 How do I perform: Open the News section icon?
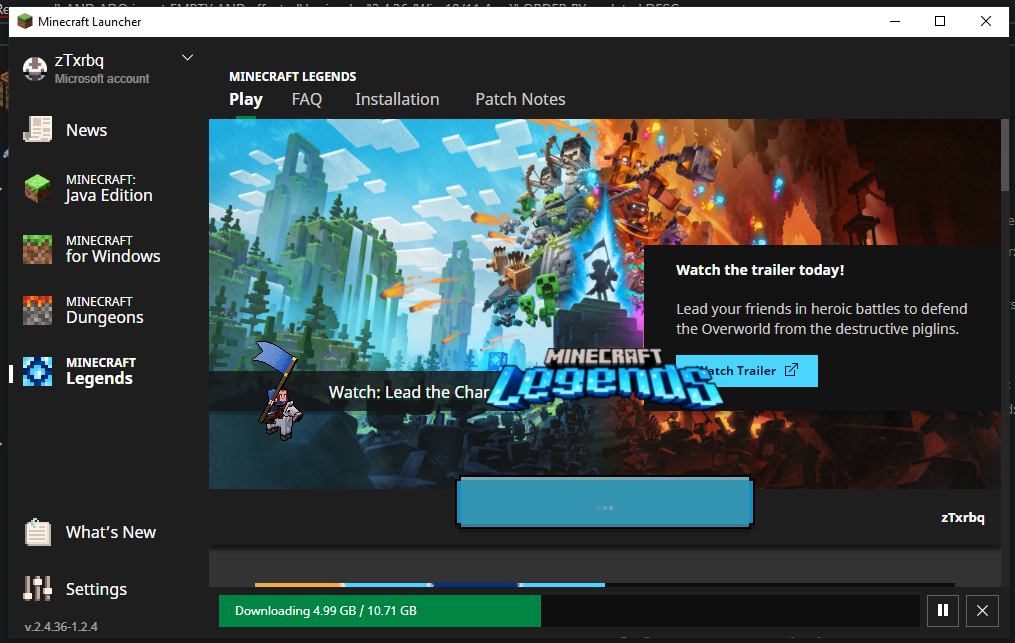pos(38,130)
